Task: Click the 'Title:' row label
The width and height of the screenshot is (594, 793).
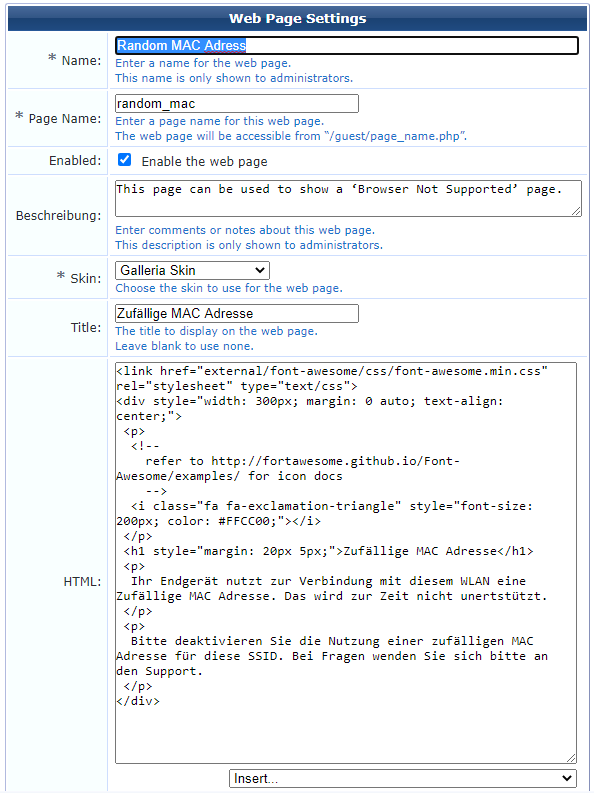Action: pos(86,328)
